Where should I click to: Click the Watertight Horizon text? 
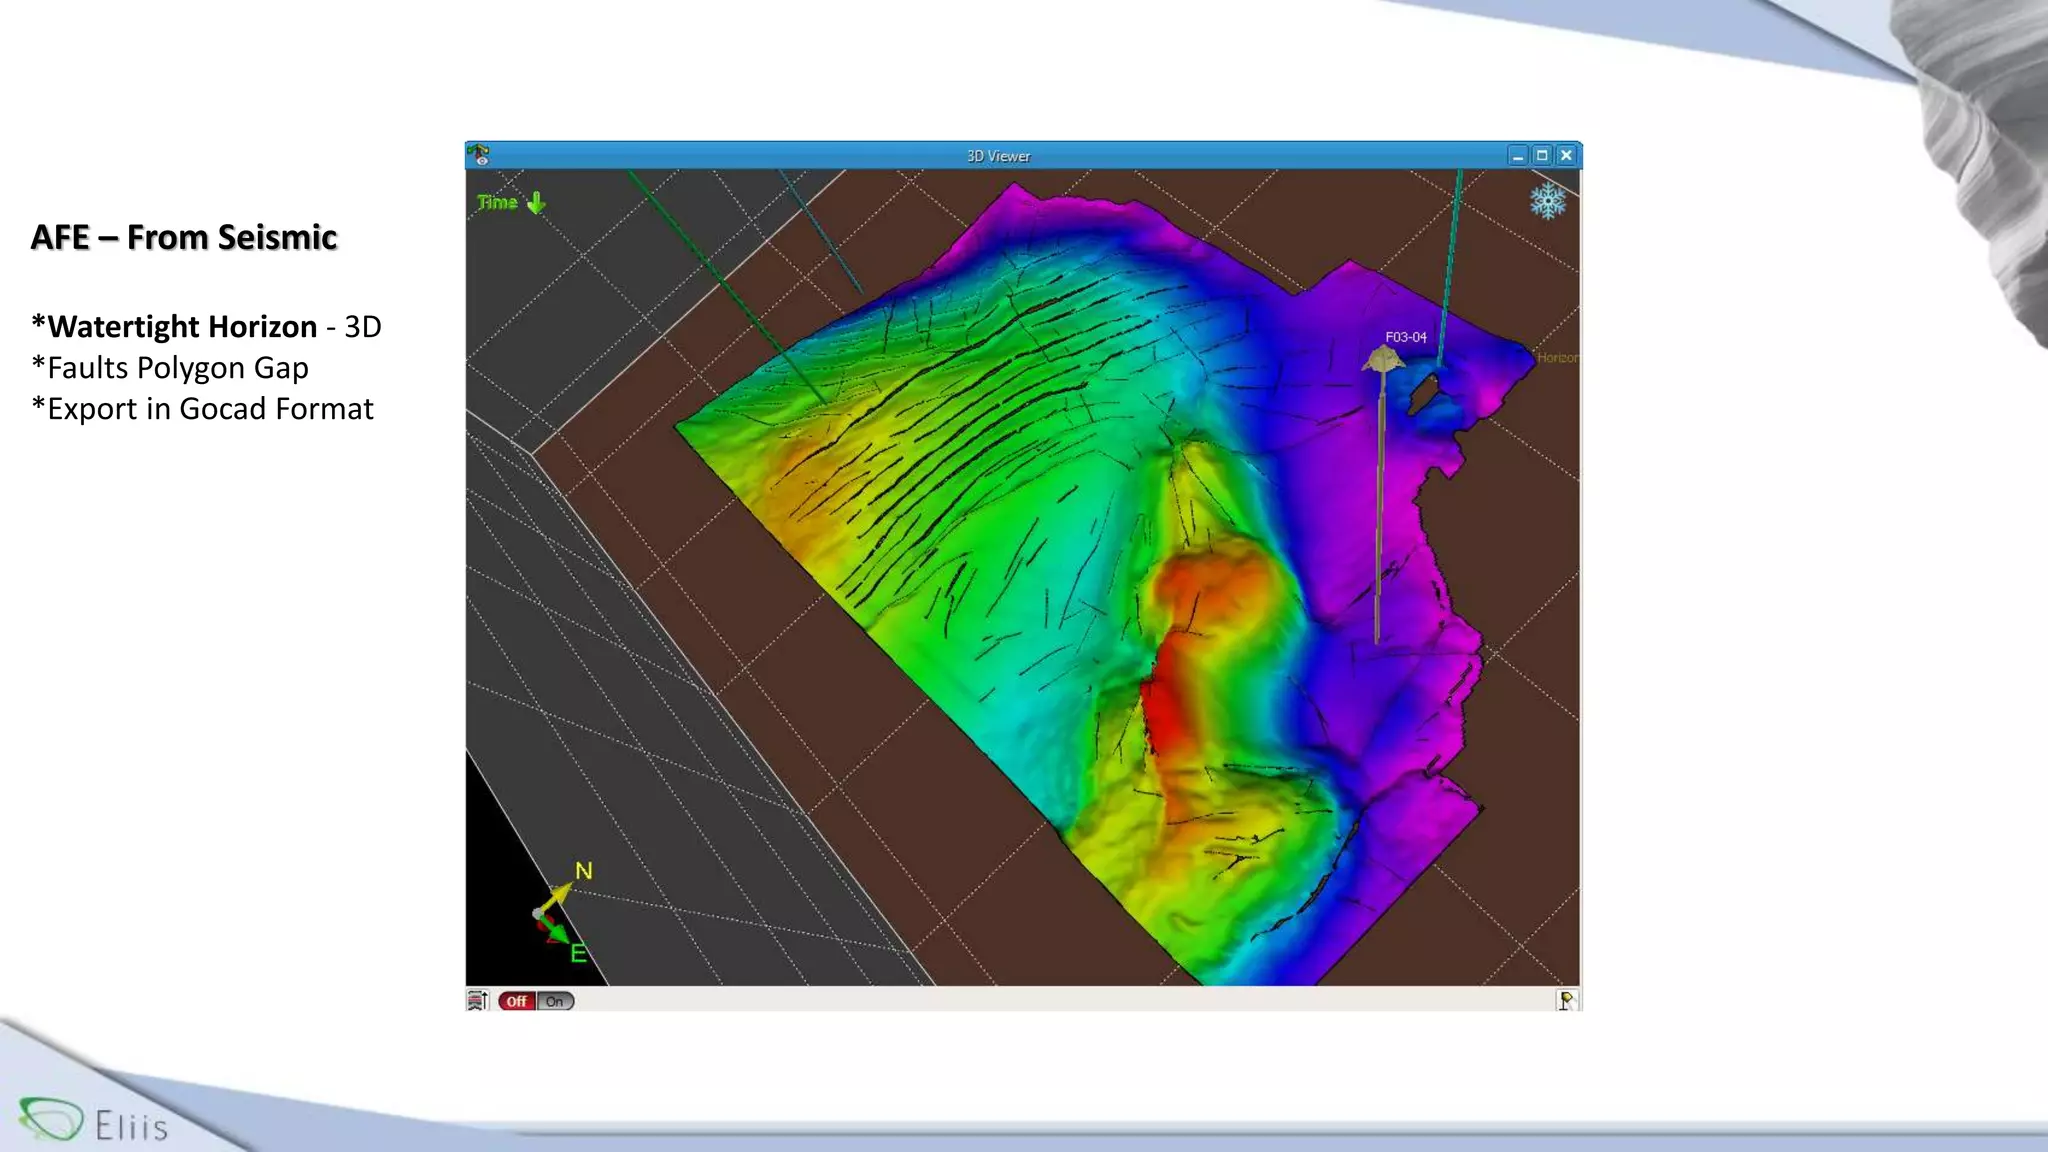(182, 327)
